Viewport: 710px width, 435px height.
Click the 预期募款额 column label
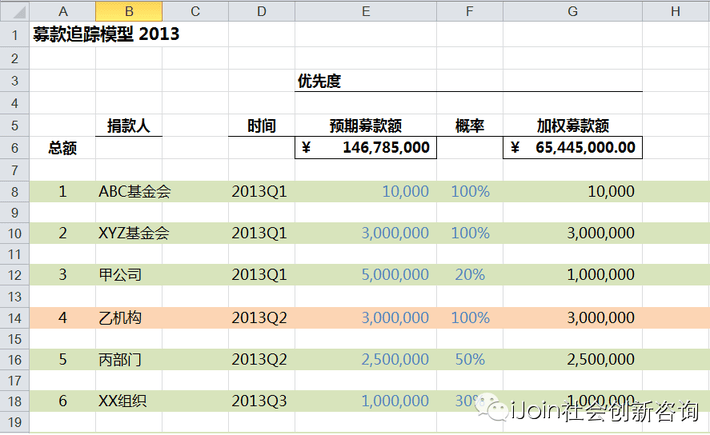[366, 125]
